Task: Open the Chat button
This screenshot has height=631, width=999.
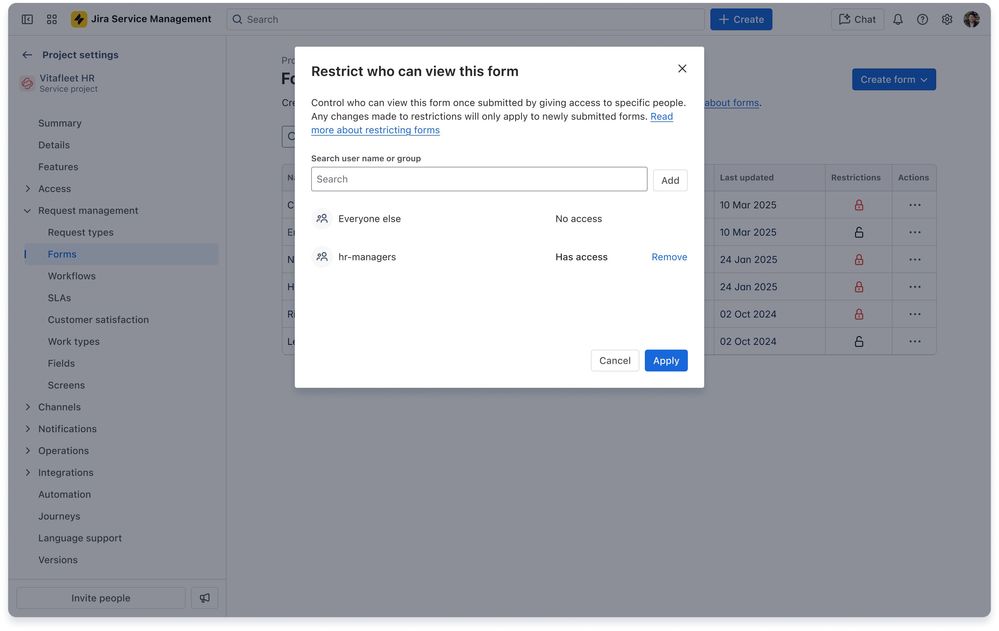Action: [857, 19]
